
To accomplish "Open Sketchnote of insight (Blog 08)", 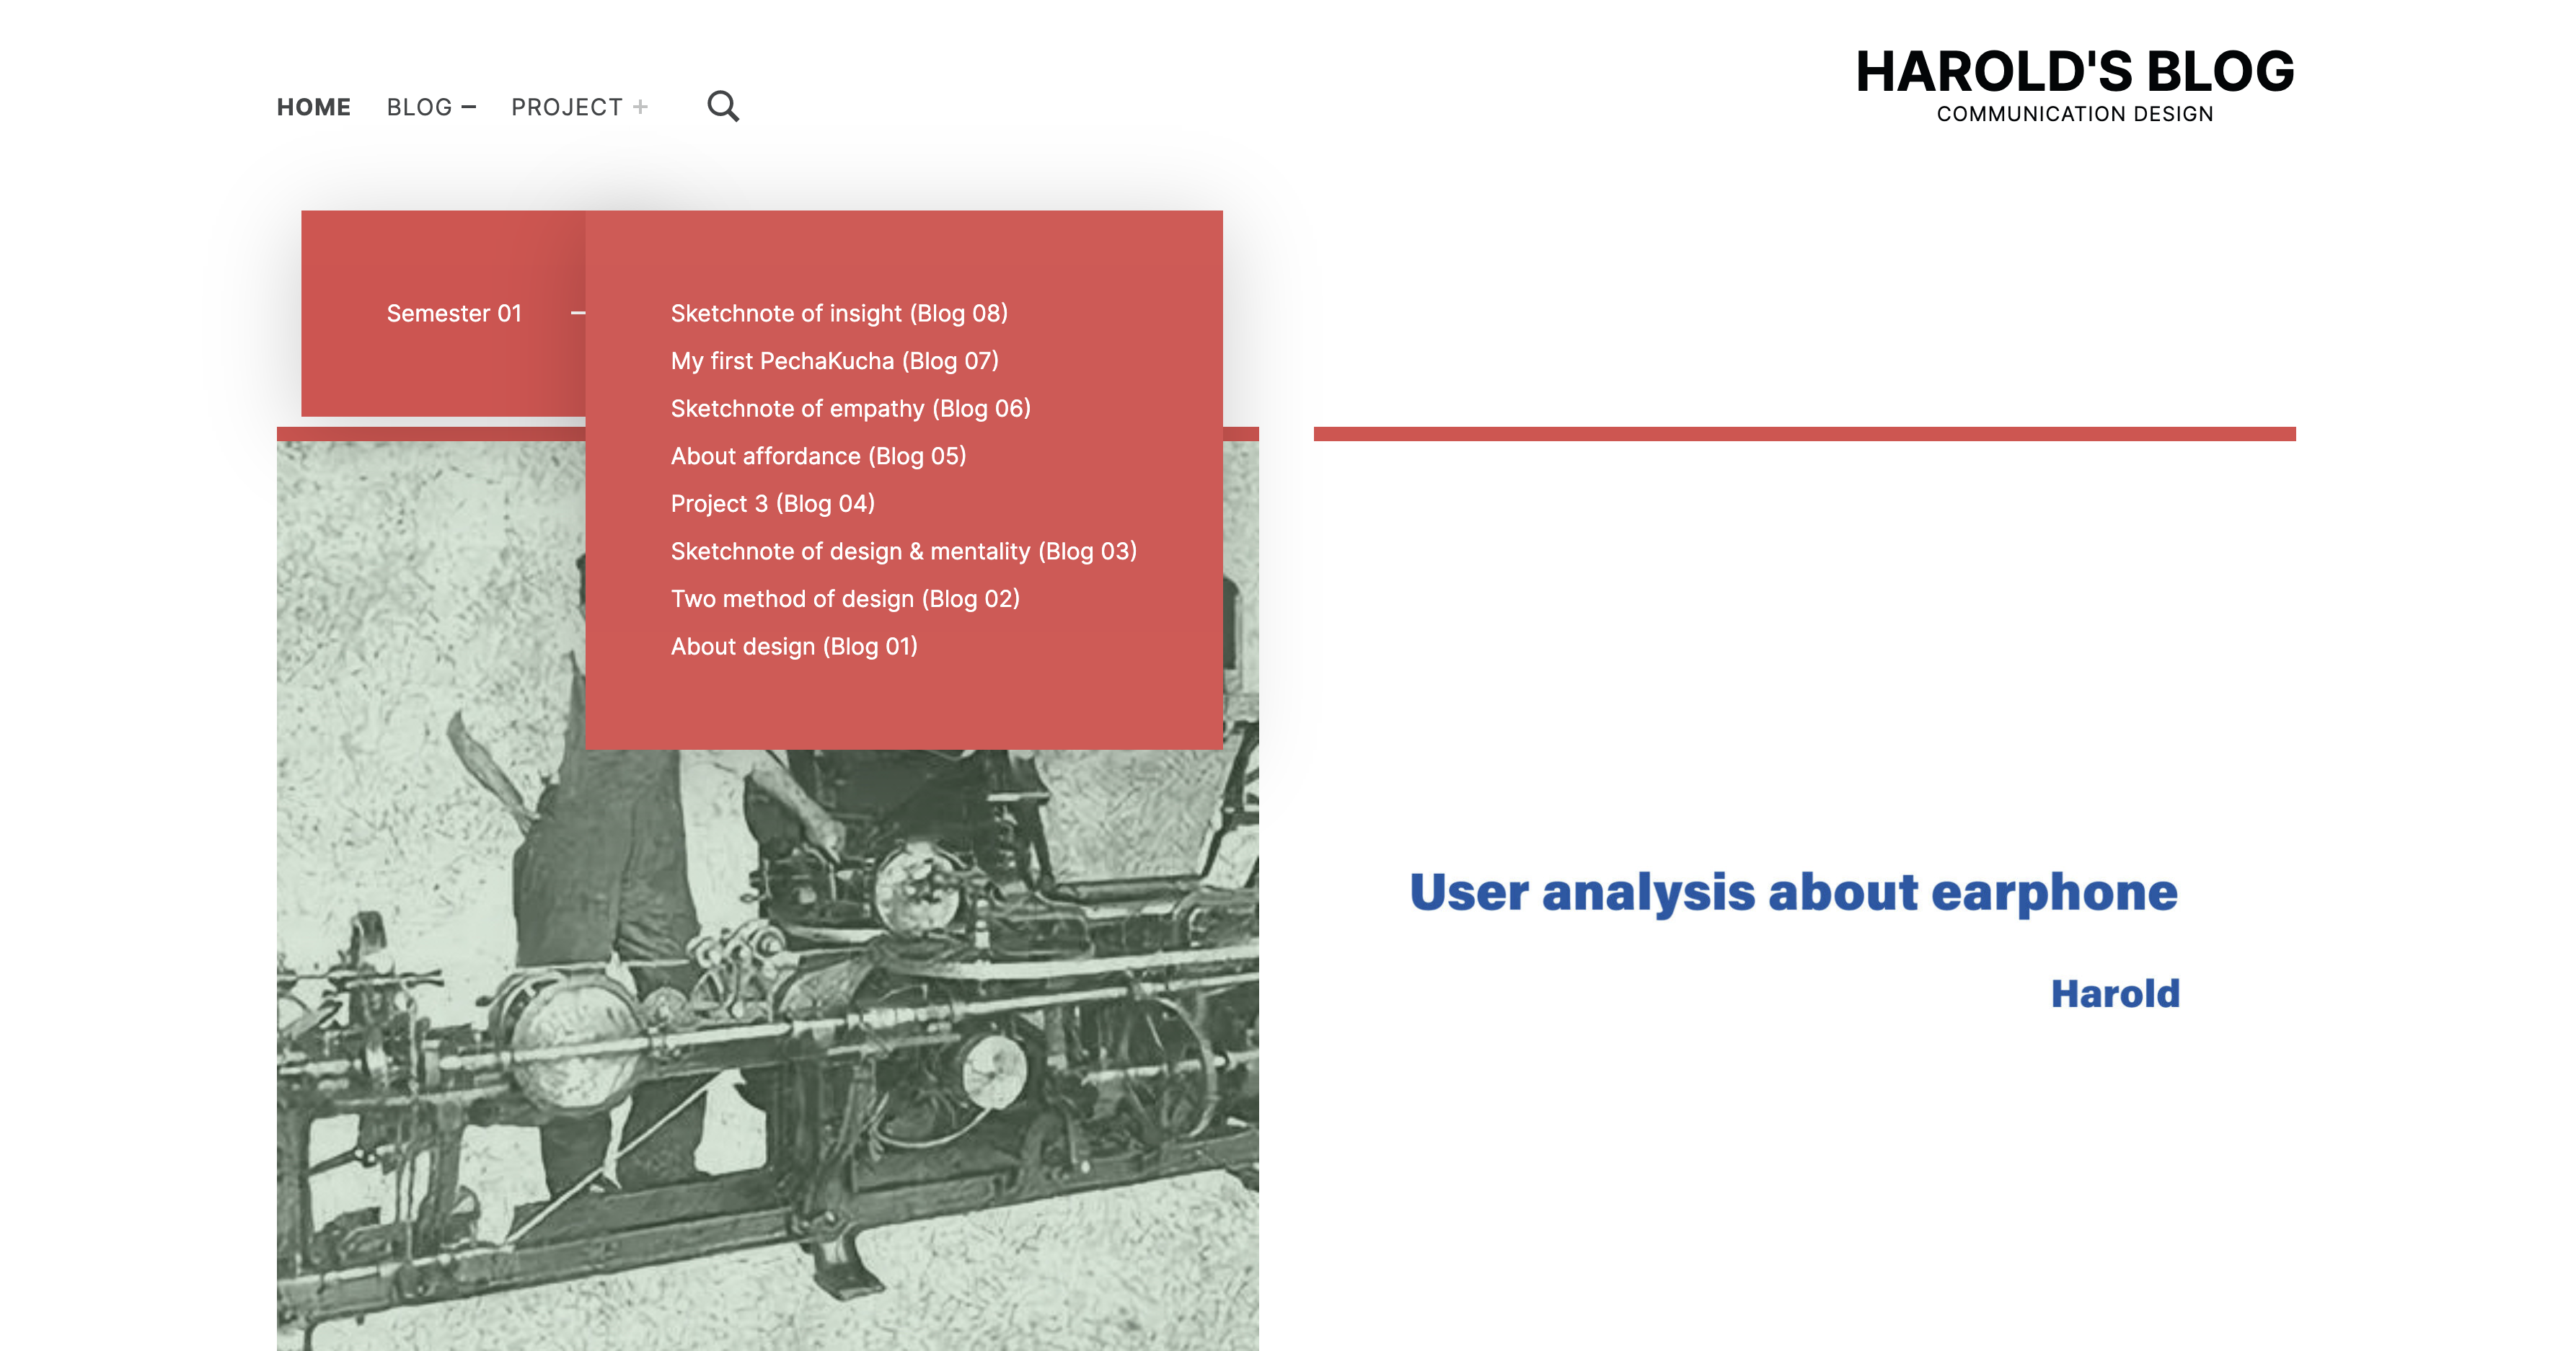I will click(x=839, y=313).
